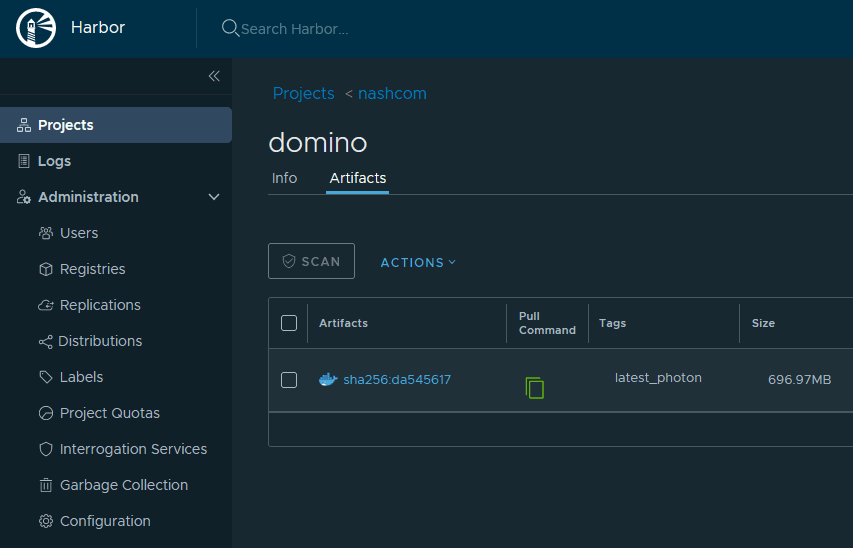Click the Users group icon
The height and width of the screenshot is (548, 853).
(46, 233)
